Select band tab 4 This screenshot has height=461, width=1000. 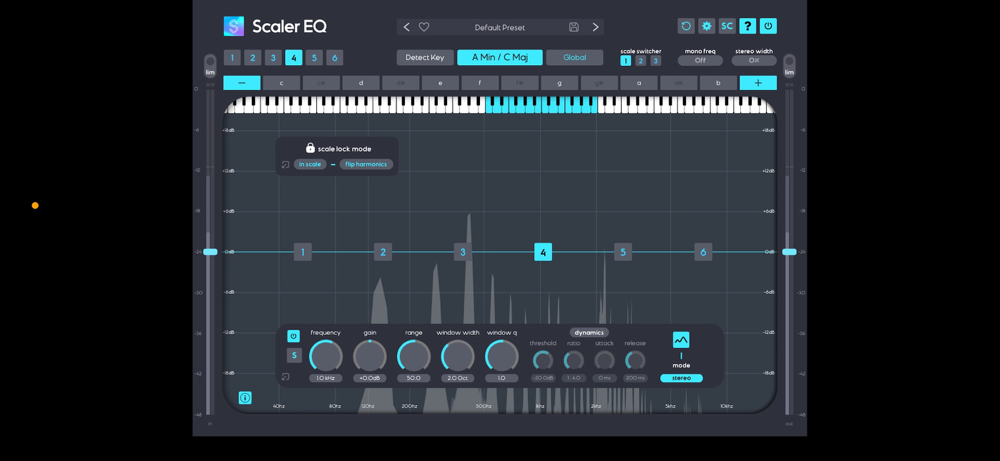click(x=293, y=58)
